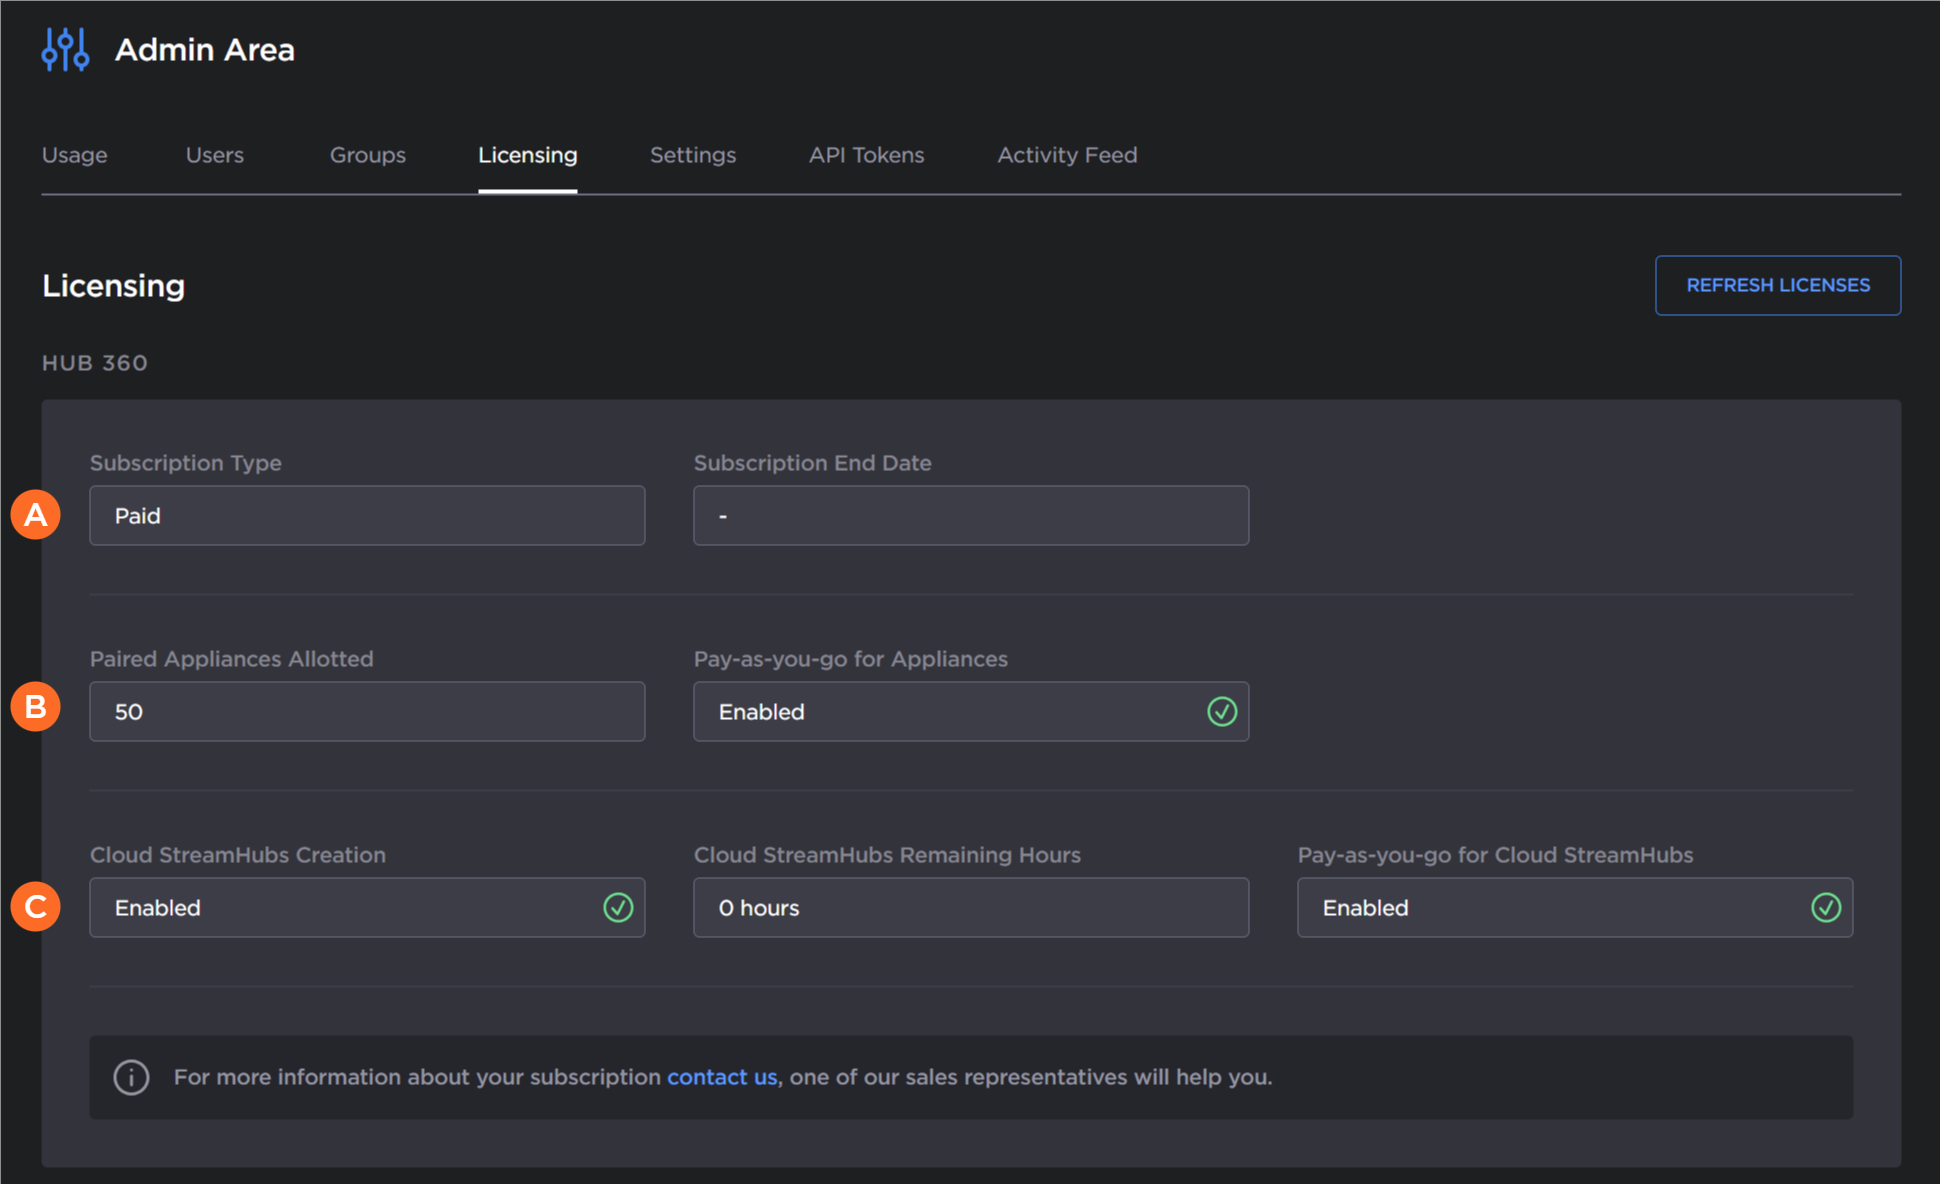Select the API Tokens tab
The height and width of the screenshot is (1184, 1940).
click(867, 155)
